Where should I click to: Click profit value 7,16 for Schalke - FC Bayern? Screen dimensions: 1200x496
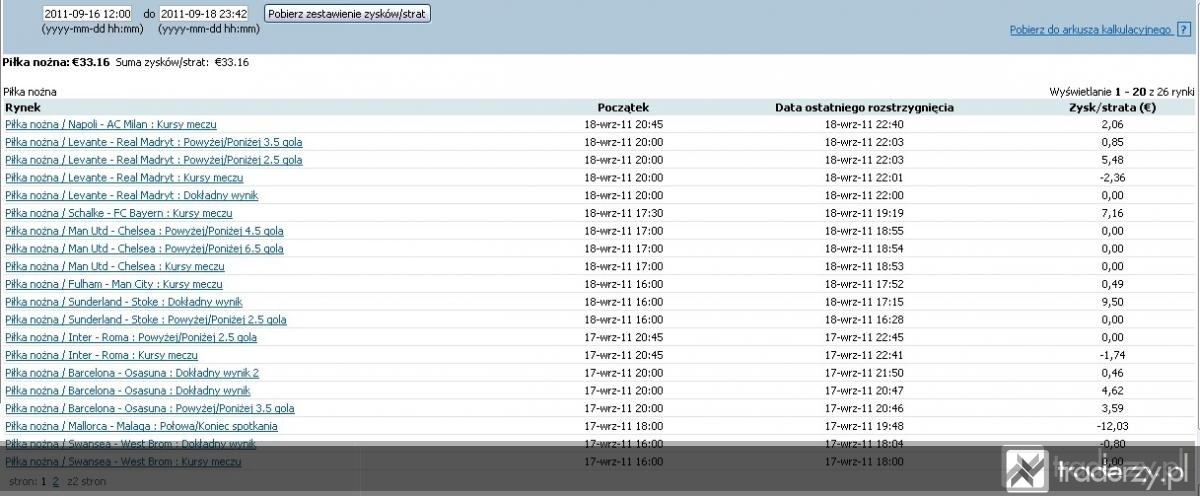(x=1113, y=214)
